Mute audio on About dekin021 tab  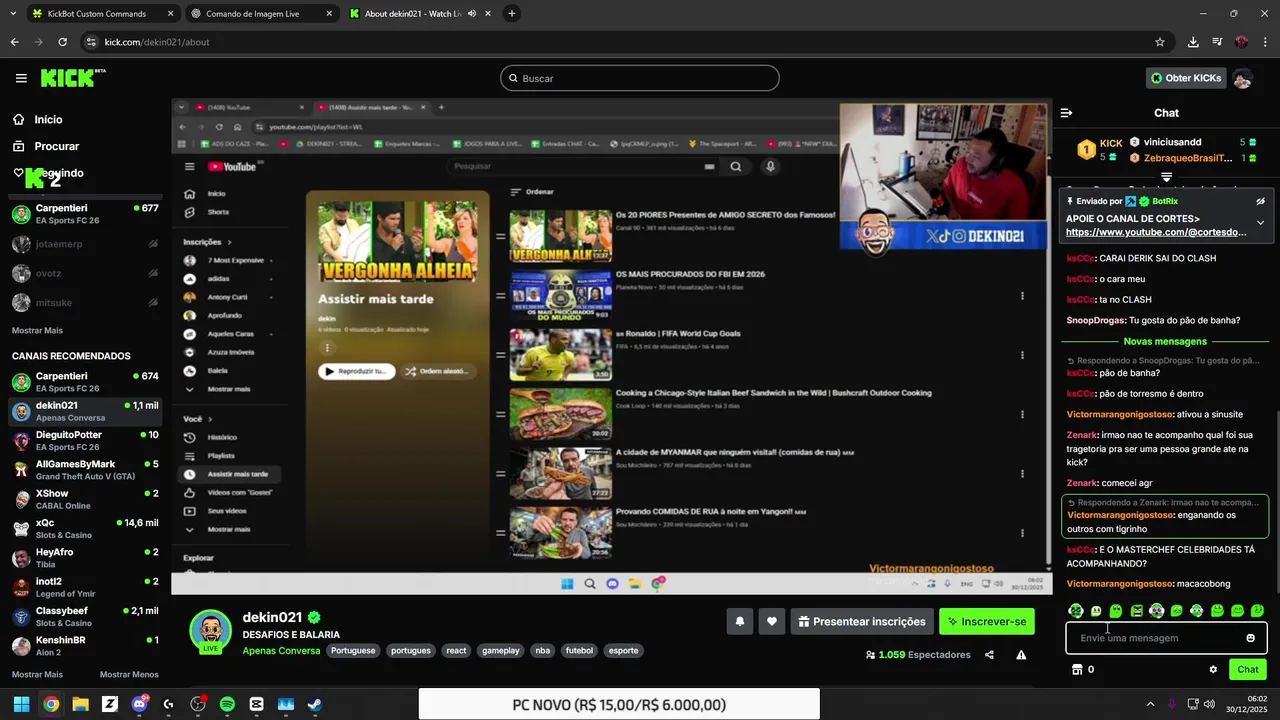click(472, 14)
